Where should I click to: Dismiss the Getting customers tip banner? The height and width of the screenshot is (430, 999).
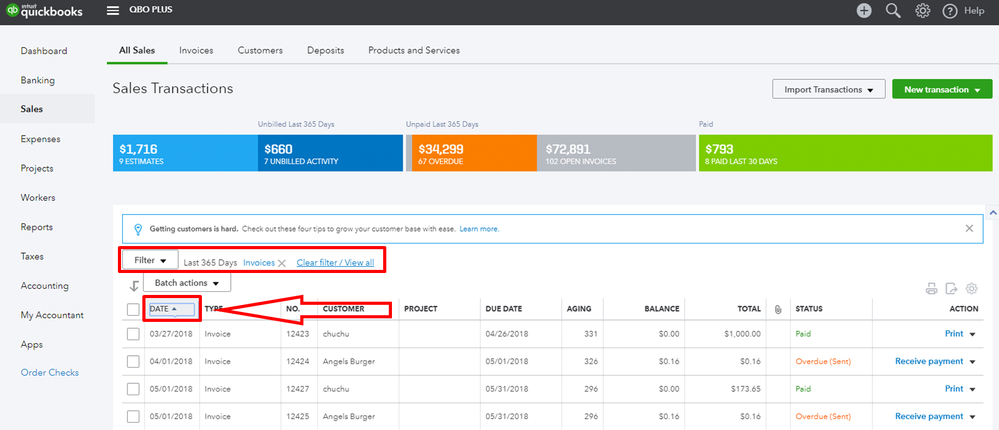pyautogui.click(x=969, y=228)
